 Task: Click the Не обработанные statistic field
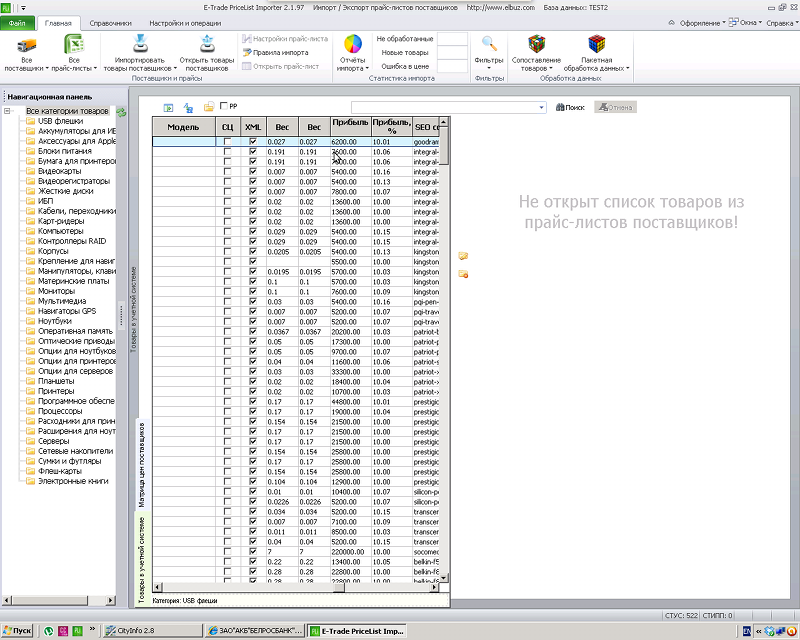click(x=453, y=39)
